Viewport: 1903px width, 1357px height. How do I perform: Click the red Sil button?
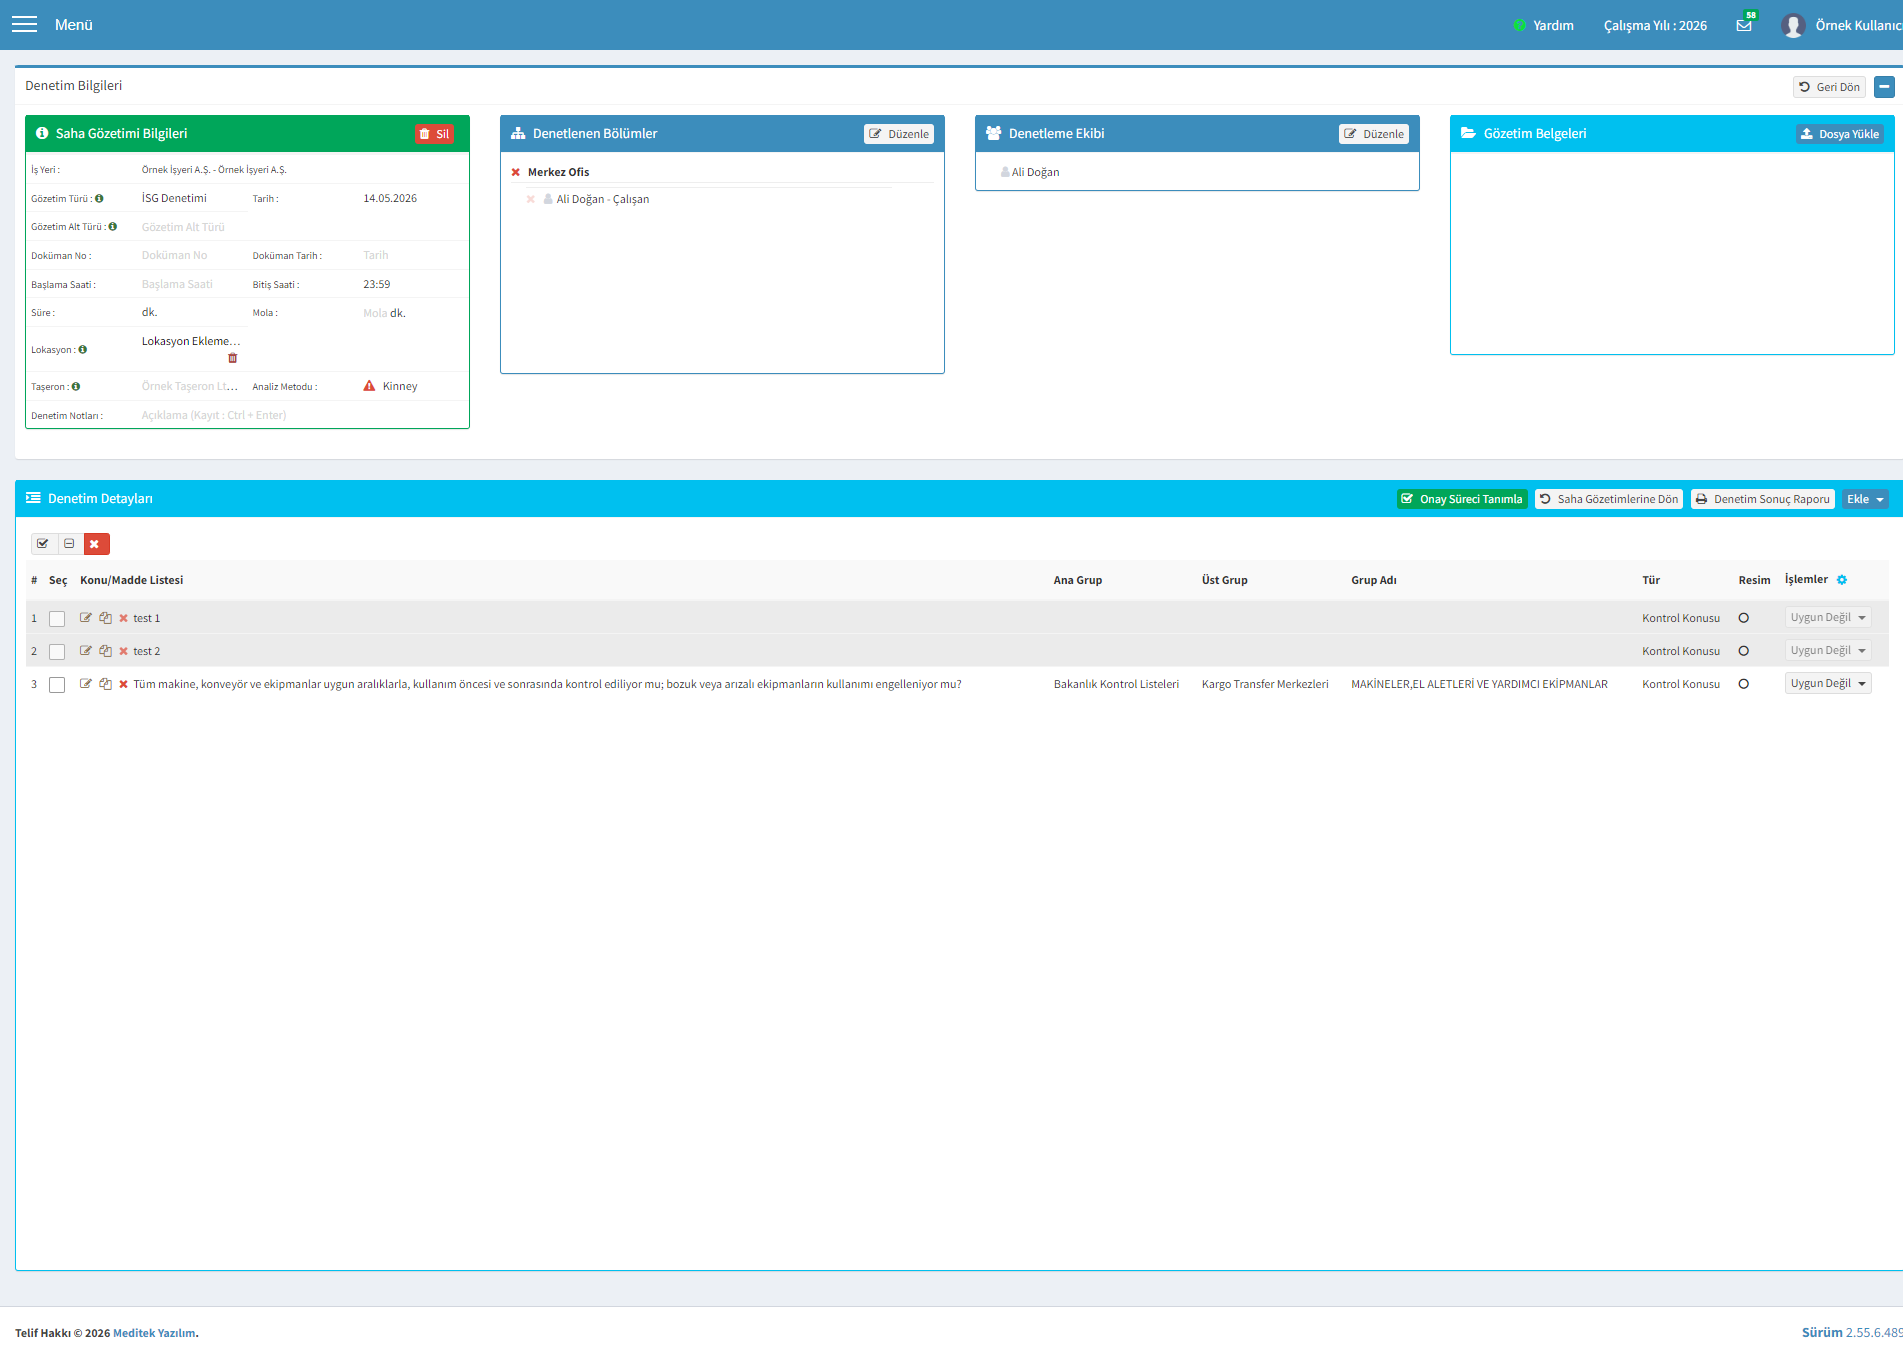click(434, 134)
